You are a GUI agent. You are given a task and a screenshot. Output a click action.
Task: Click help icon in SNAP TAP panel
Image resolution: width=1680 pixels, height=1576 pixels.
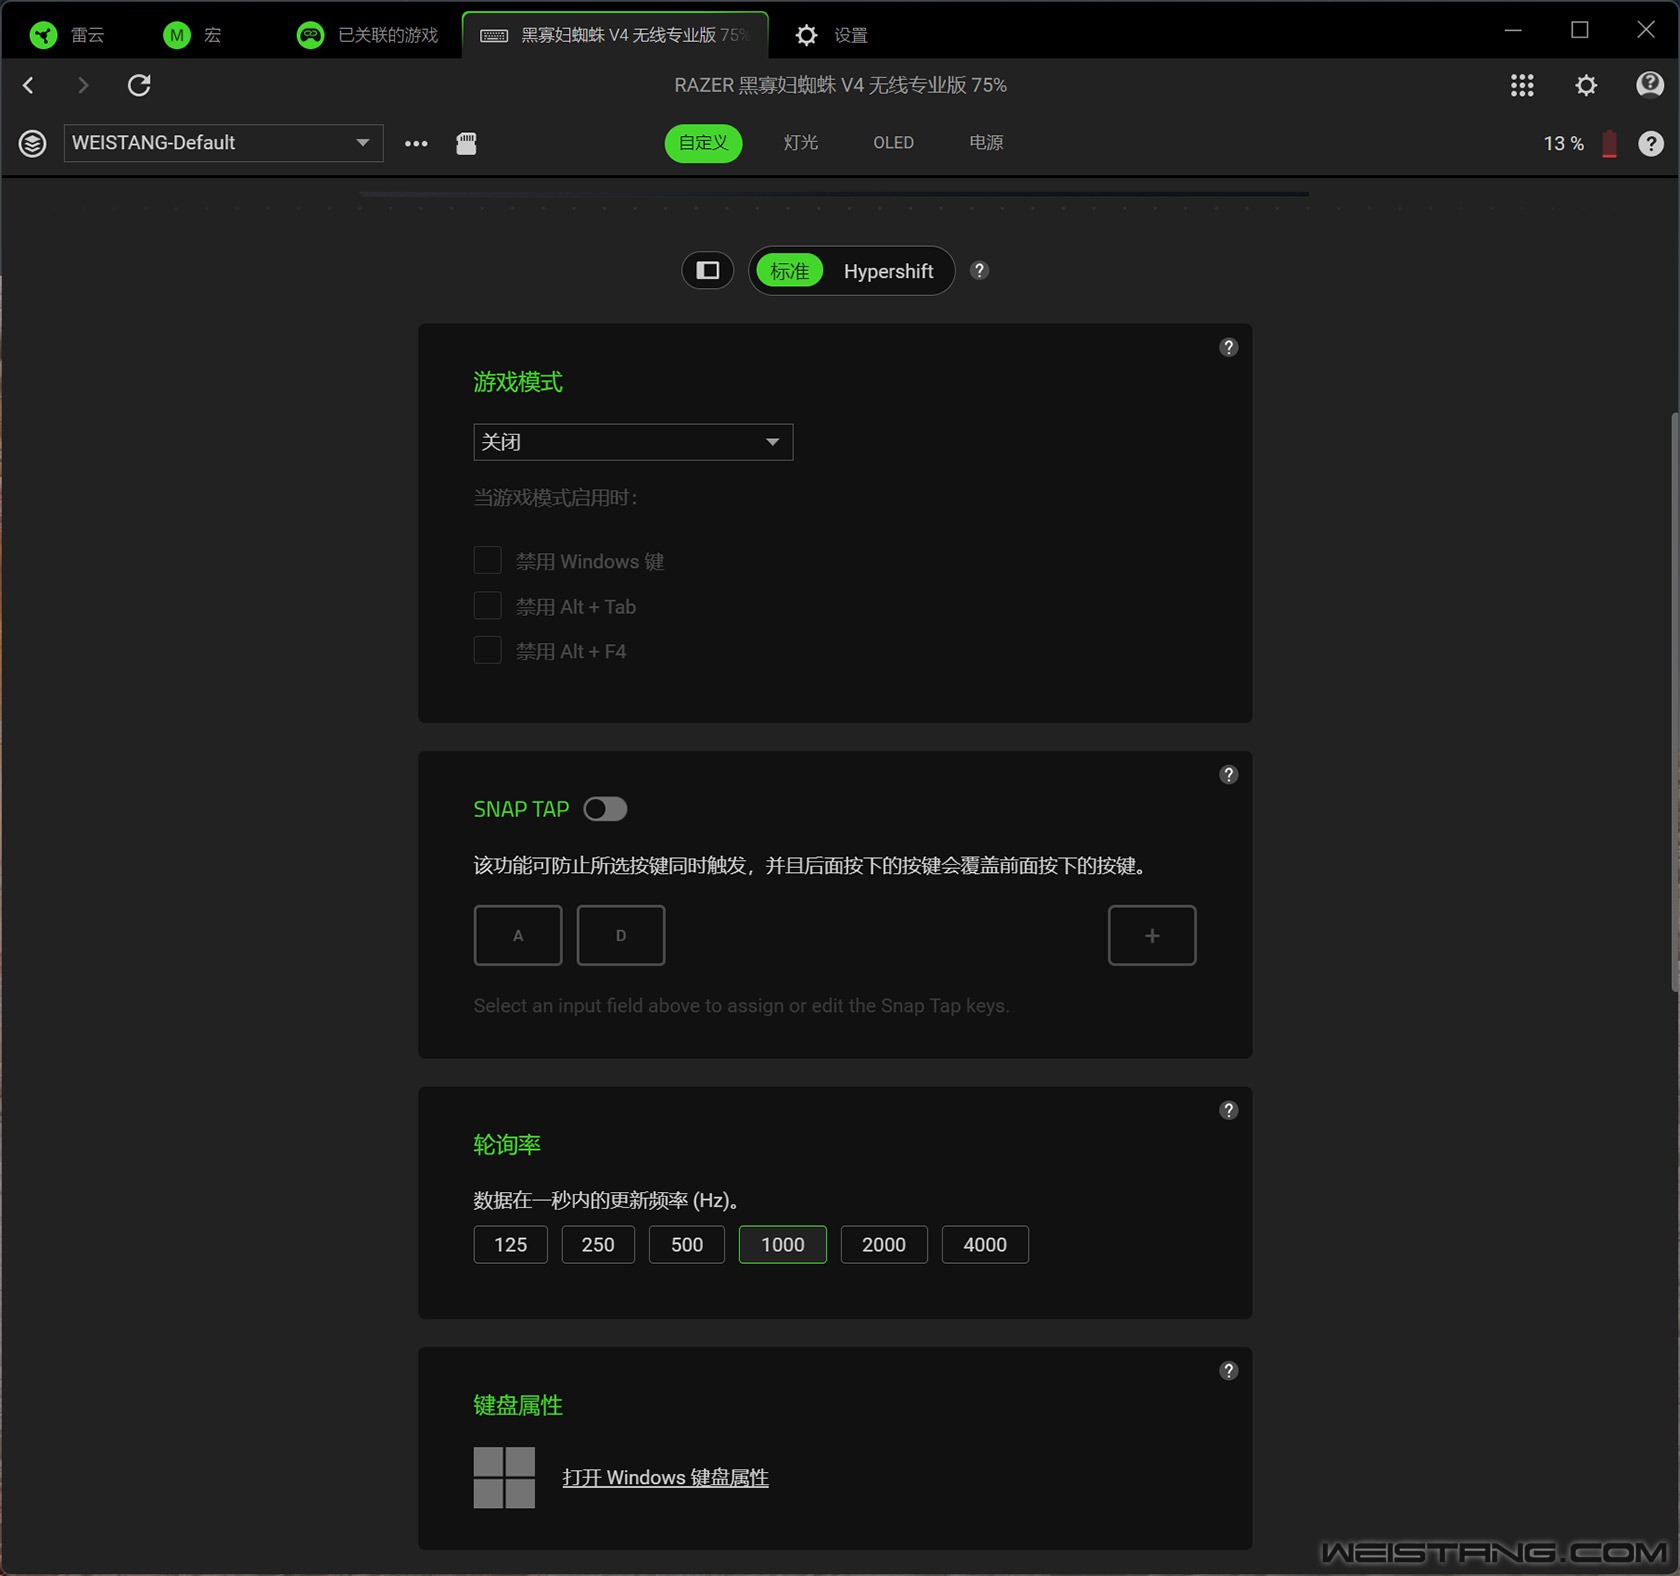click(1229, 774)
